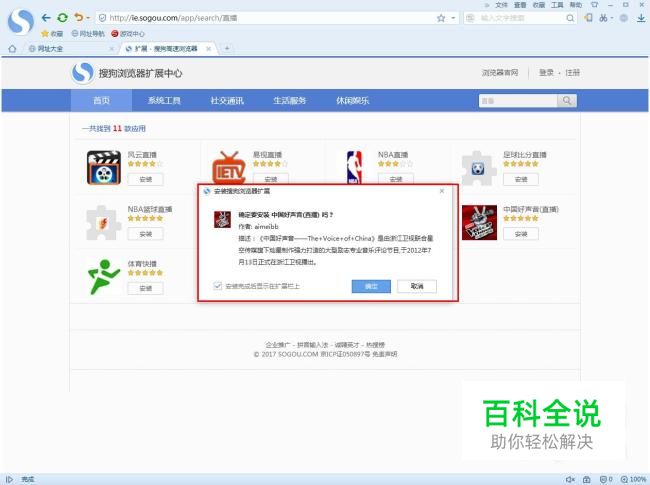Close the install extension dialog
The height and width of the screenshot is (485, 650).
442,191
